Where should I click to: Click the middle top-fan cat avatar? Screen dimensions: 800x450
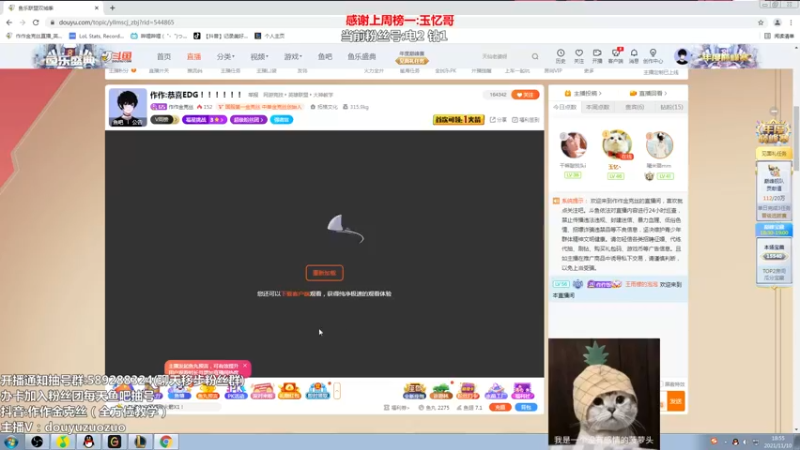pos(616,144)
